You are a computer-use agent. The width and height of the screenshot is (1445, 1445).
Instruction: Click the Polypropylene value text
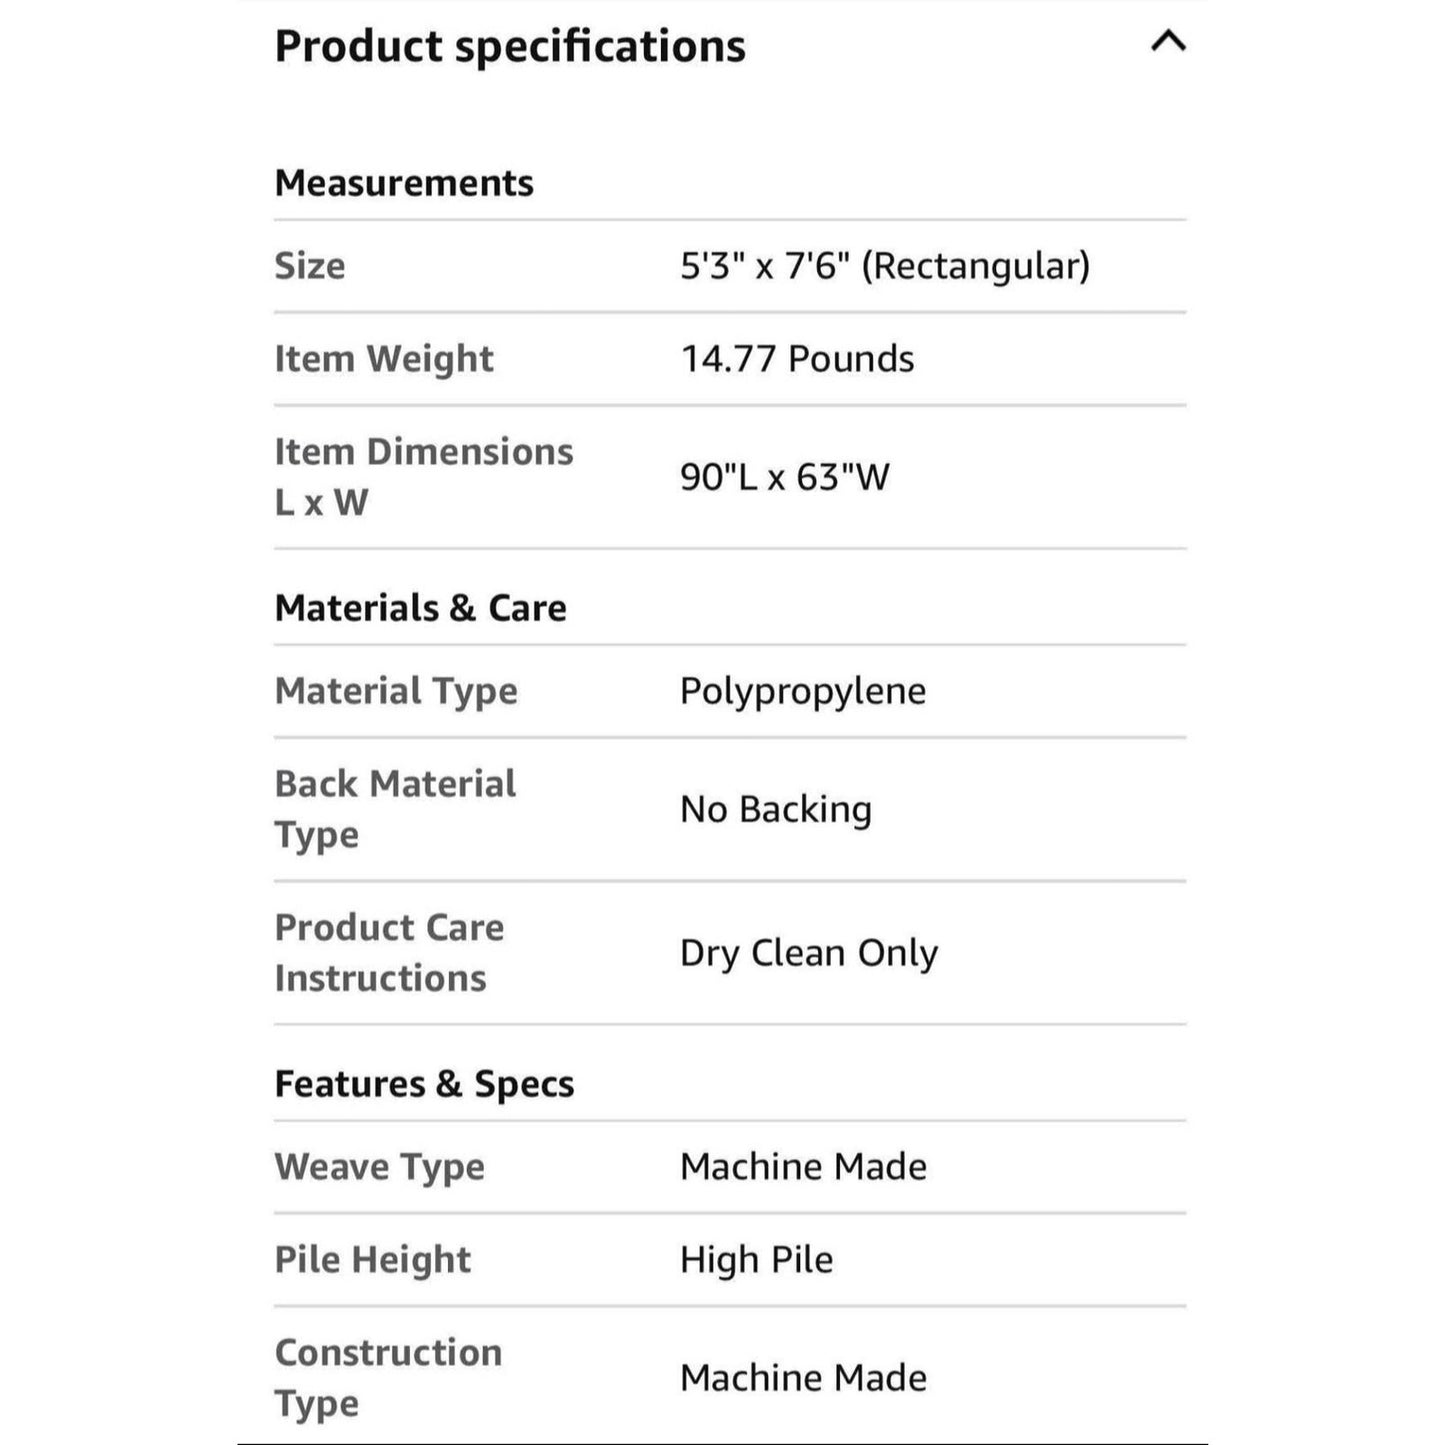(803, 691)
